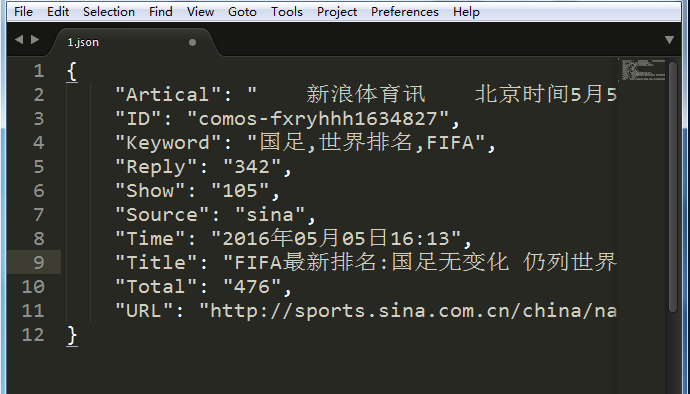Open the Tools menu
The height and width of the screenshot is (394, 690).
pyautogui.click(x=287, y=11)
